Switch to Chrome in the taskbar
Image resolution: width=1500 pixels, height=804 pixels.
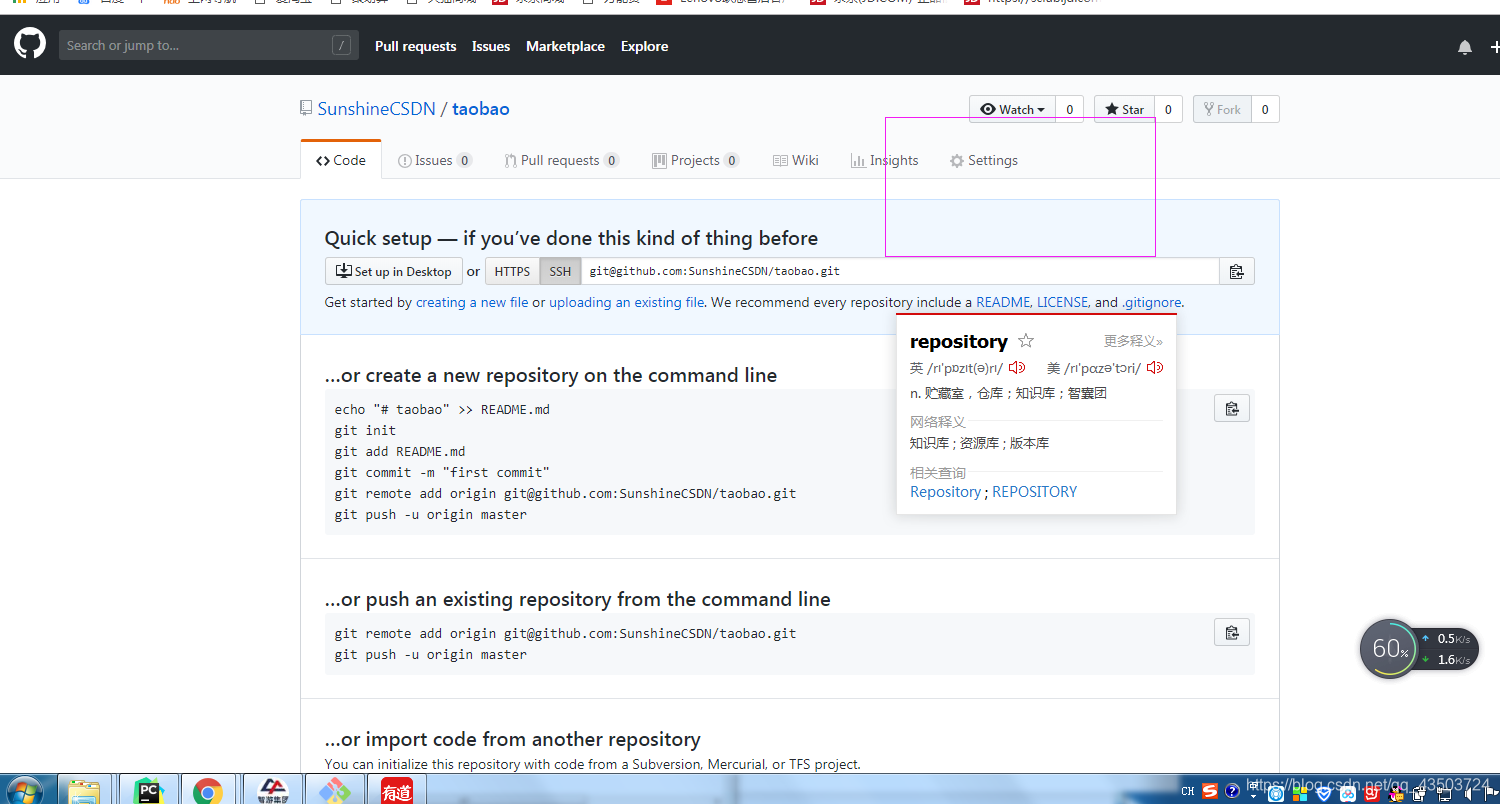(208, 790)
